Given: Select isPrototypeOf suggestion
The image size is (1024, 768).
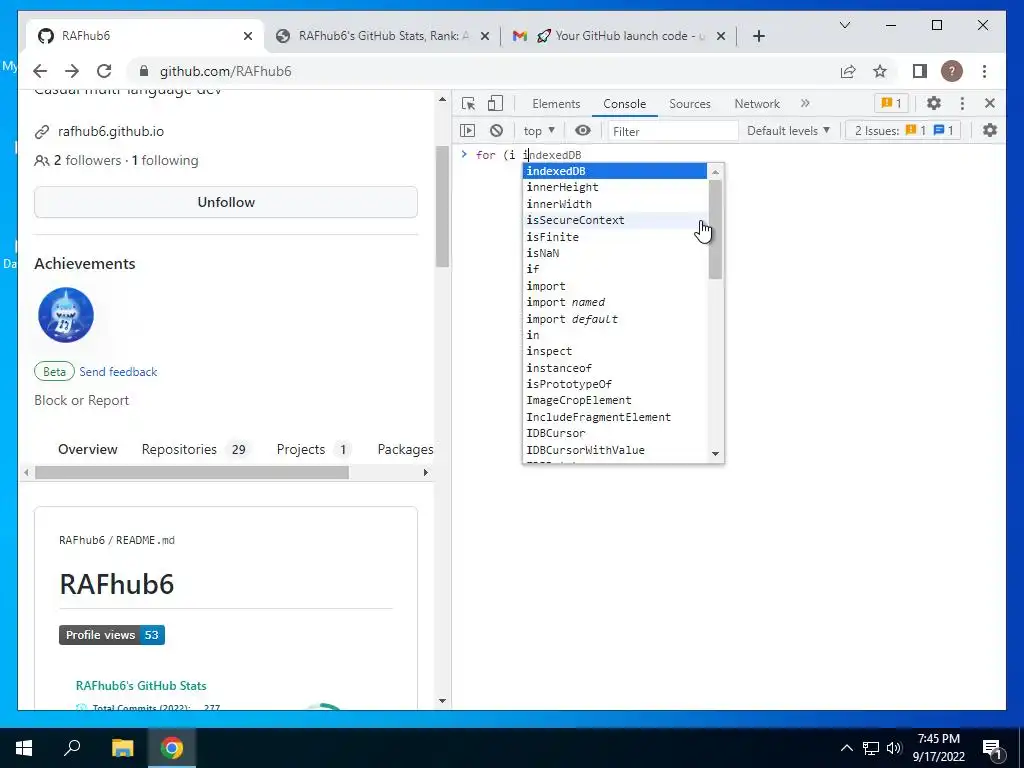Looking at the screenshot, I should click(x=615, y=384).
